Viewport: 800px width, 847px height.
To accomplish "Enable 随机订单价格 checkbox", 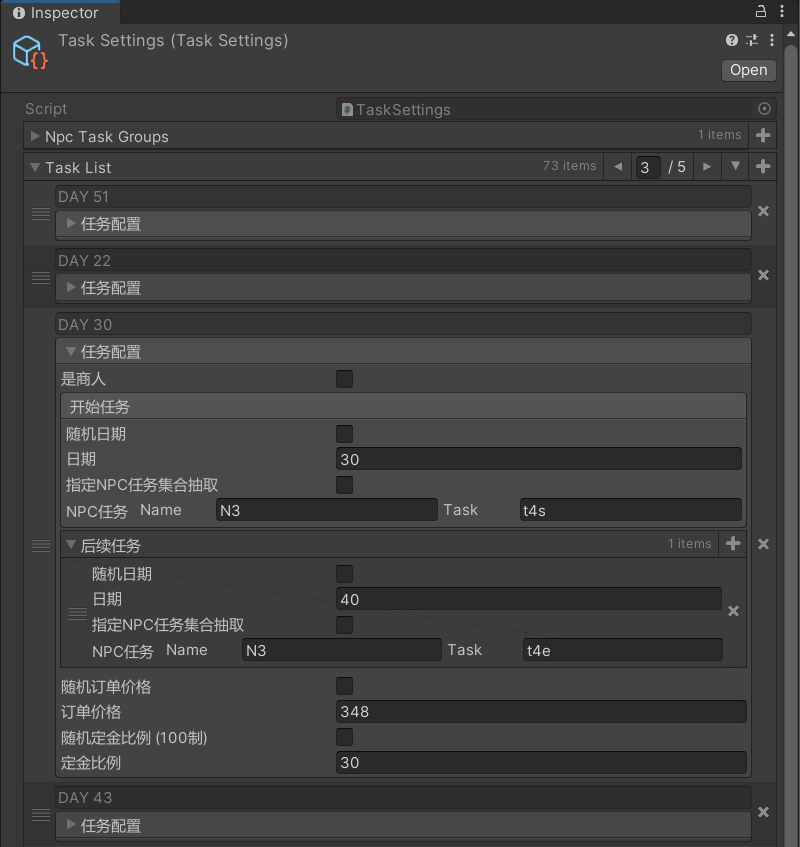I will coord(344,686).
